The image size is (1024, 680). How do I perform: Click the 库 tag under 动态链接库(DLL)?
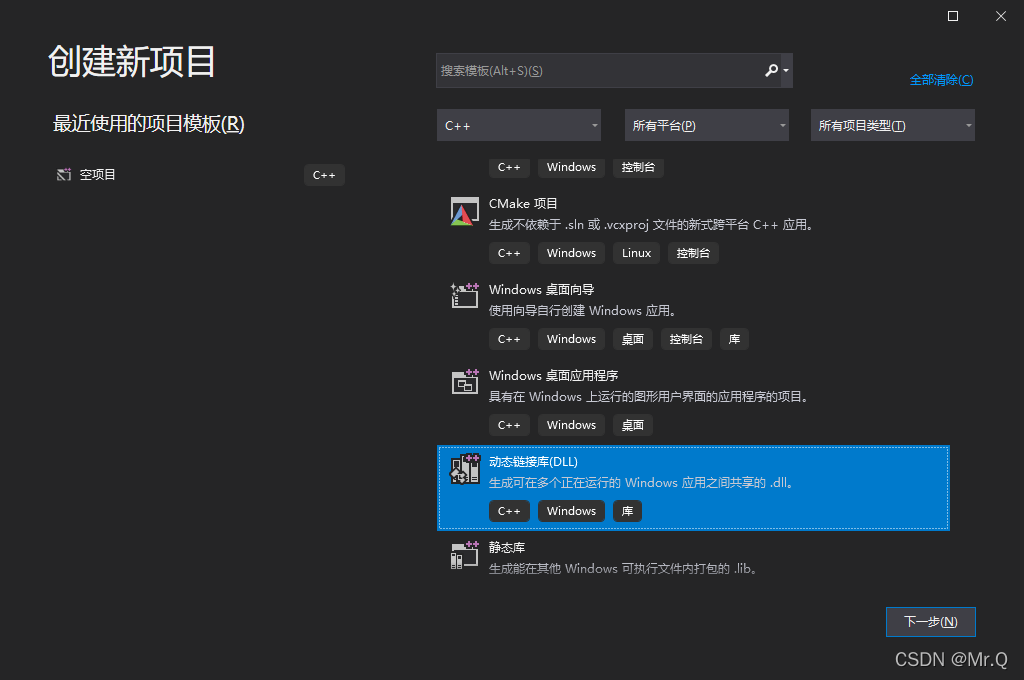pos(627,510)
